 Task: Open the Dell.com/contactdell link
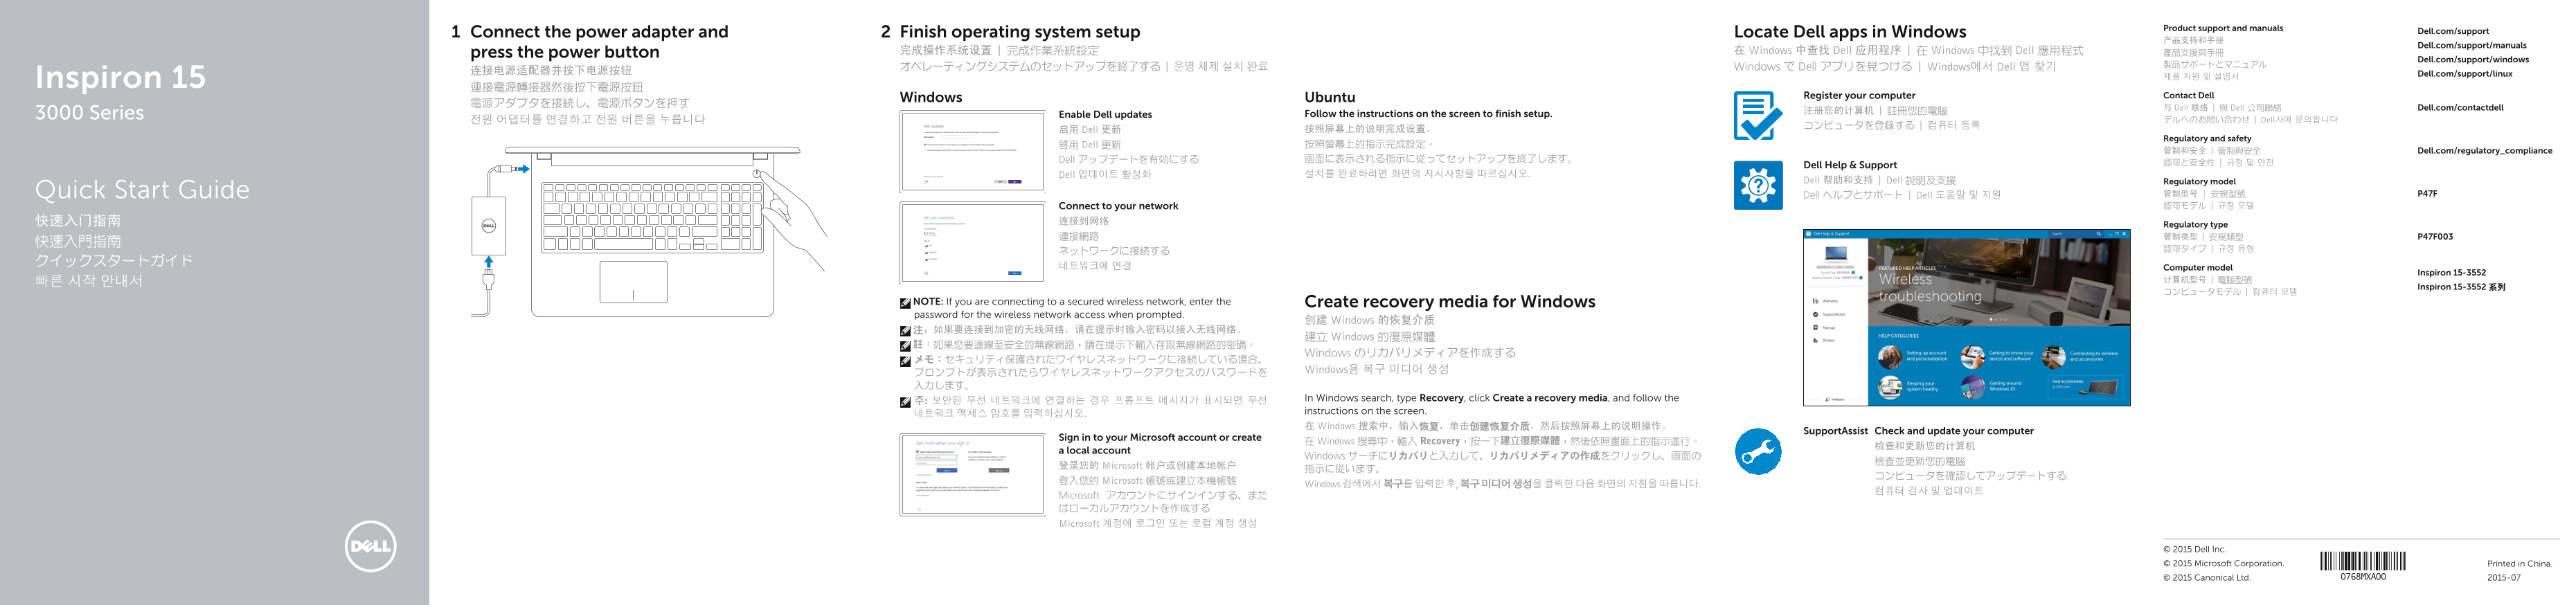tap(2460, 107)
